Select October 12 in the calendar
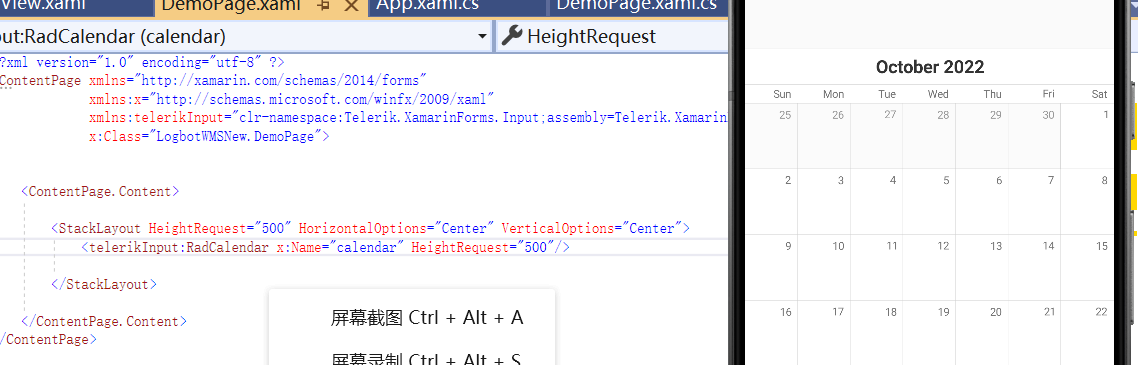This screenshot has height=365, width=1138. point(930,267)
